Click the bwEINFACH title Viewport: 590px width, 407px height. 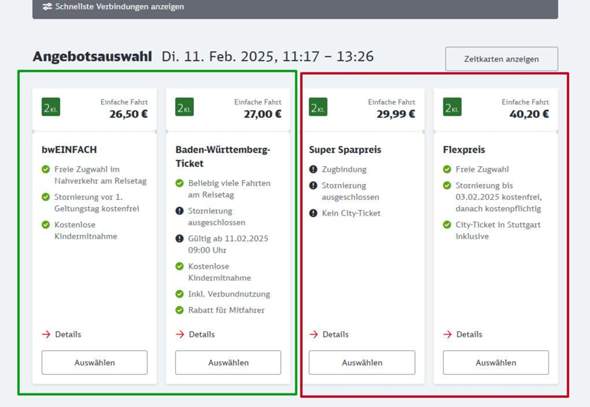[x=69, y=150]
